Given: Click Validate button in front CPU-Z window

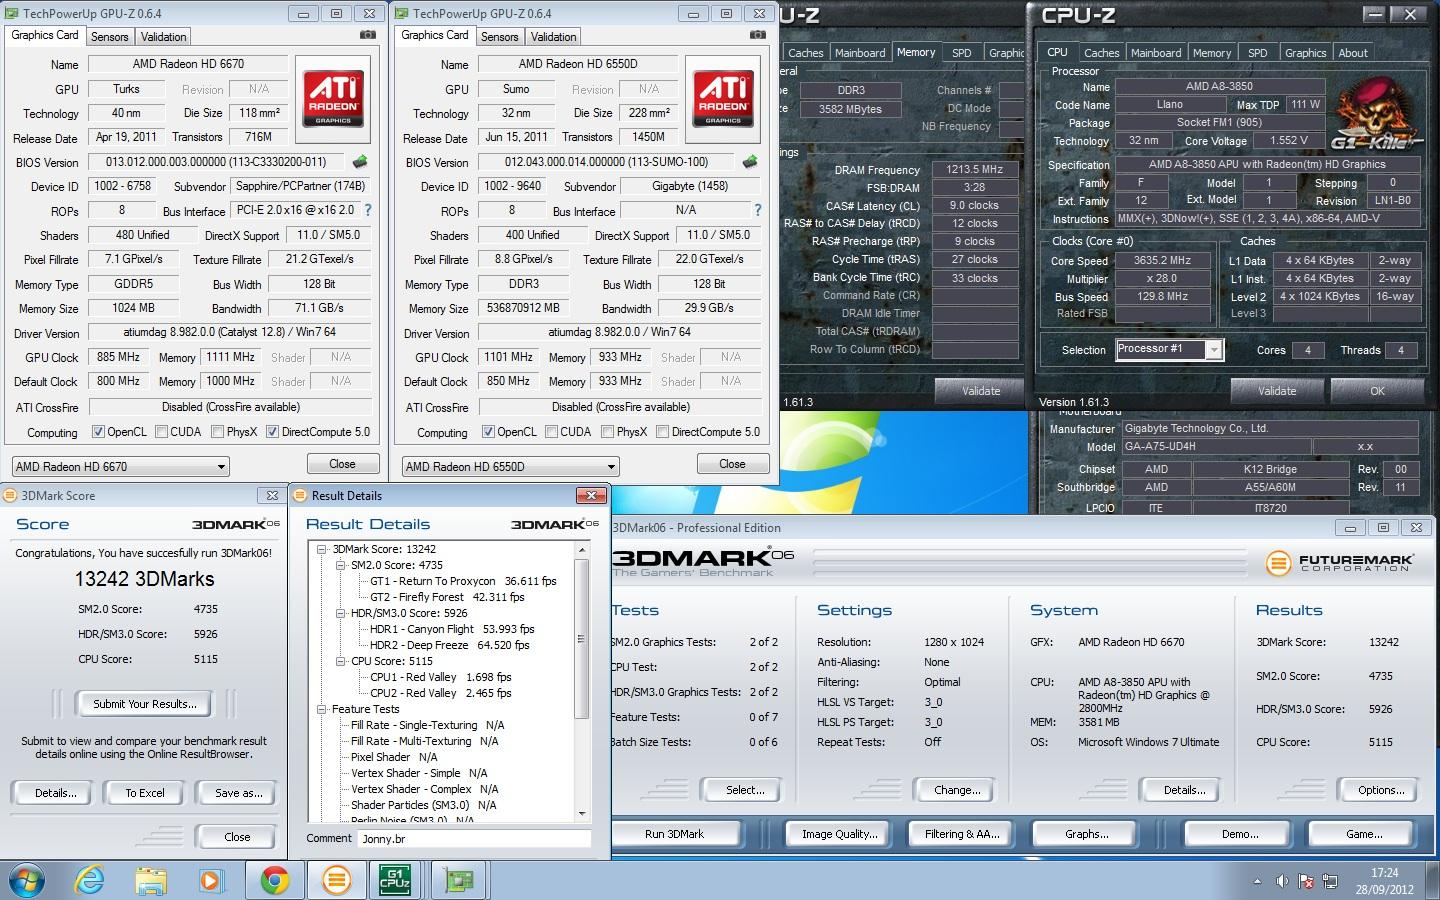Looking at the screenshot, I should point(1277,391).
